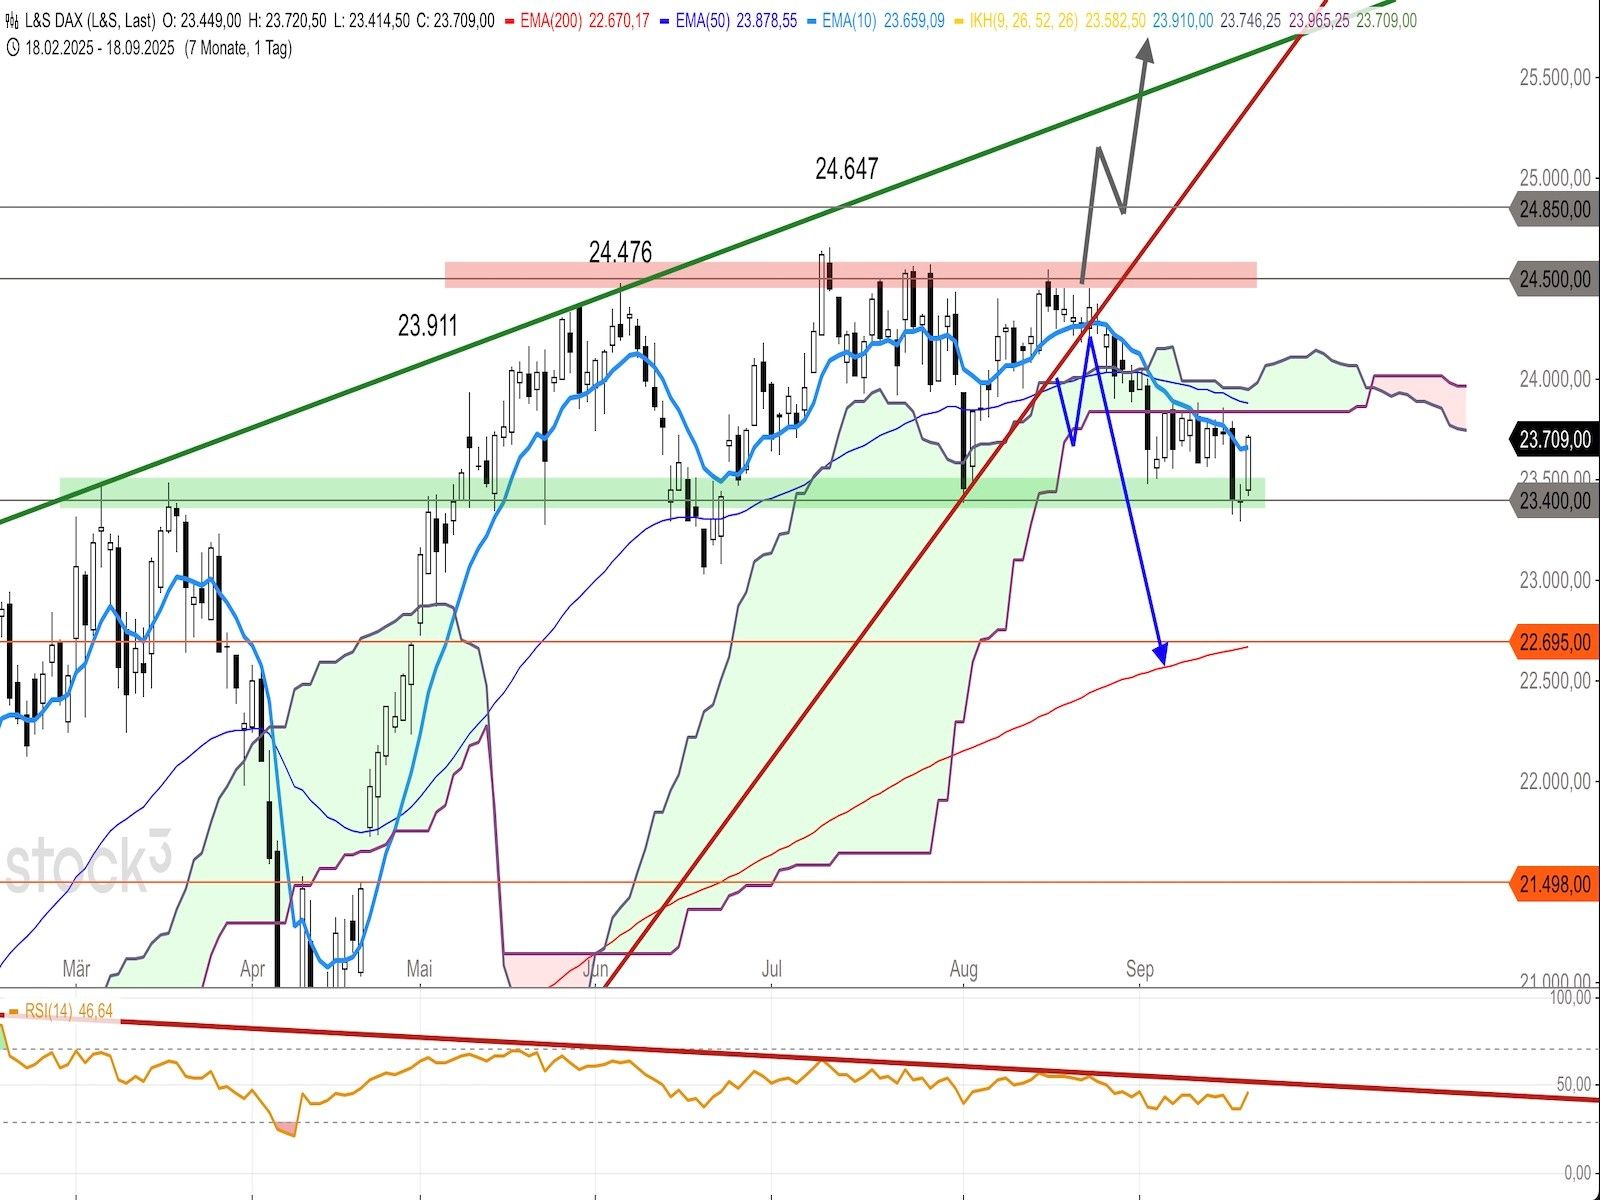Select the L&S DAX (L&S, Last) title
Screen dimensions: 1600x1200
coord(91,20)
